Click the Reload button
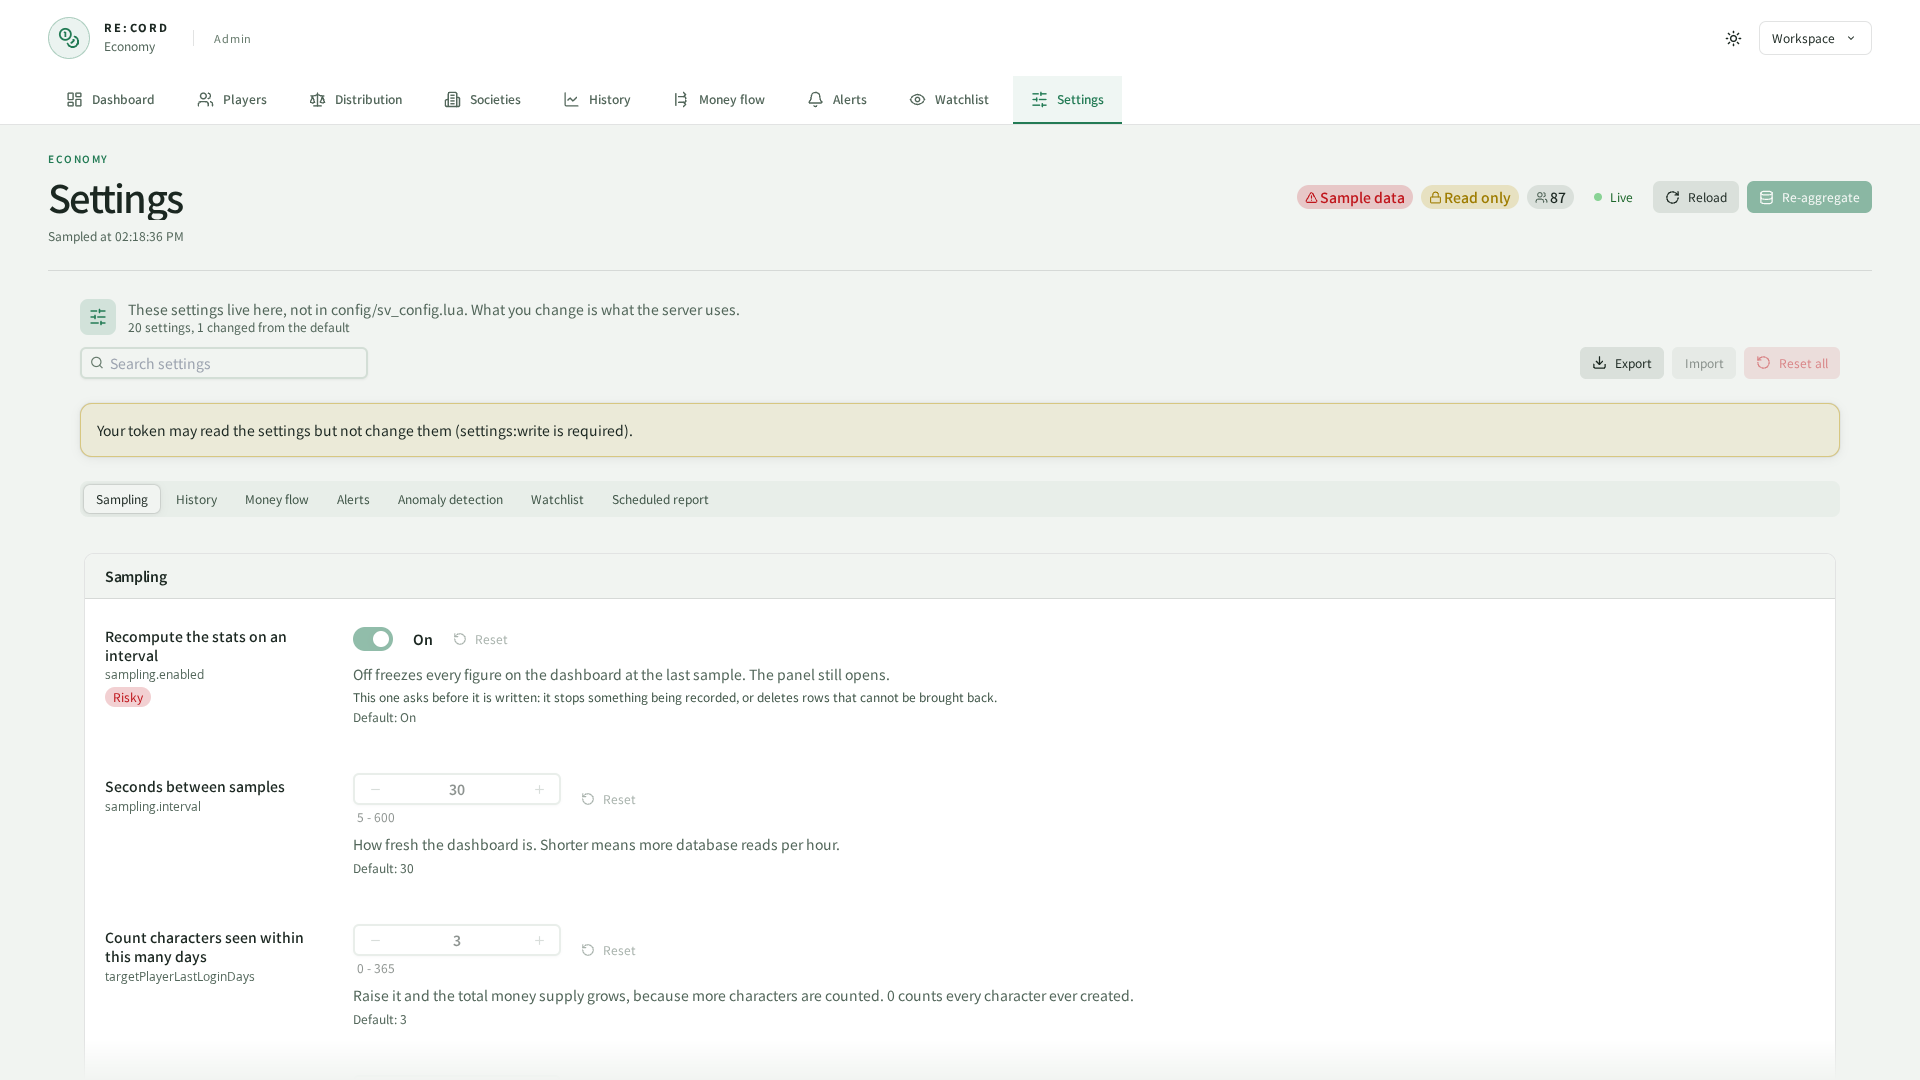This screenshot has width=1920, height=1080. [x=1696, y=197]
